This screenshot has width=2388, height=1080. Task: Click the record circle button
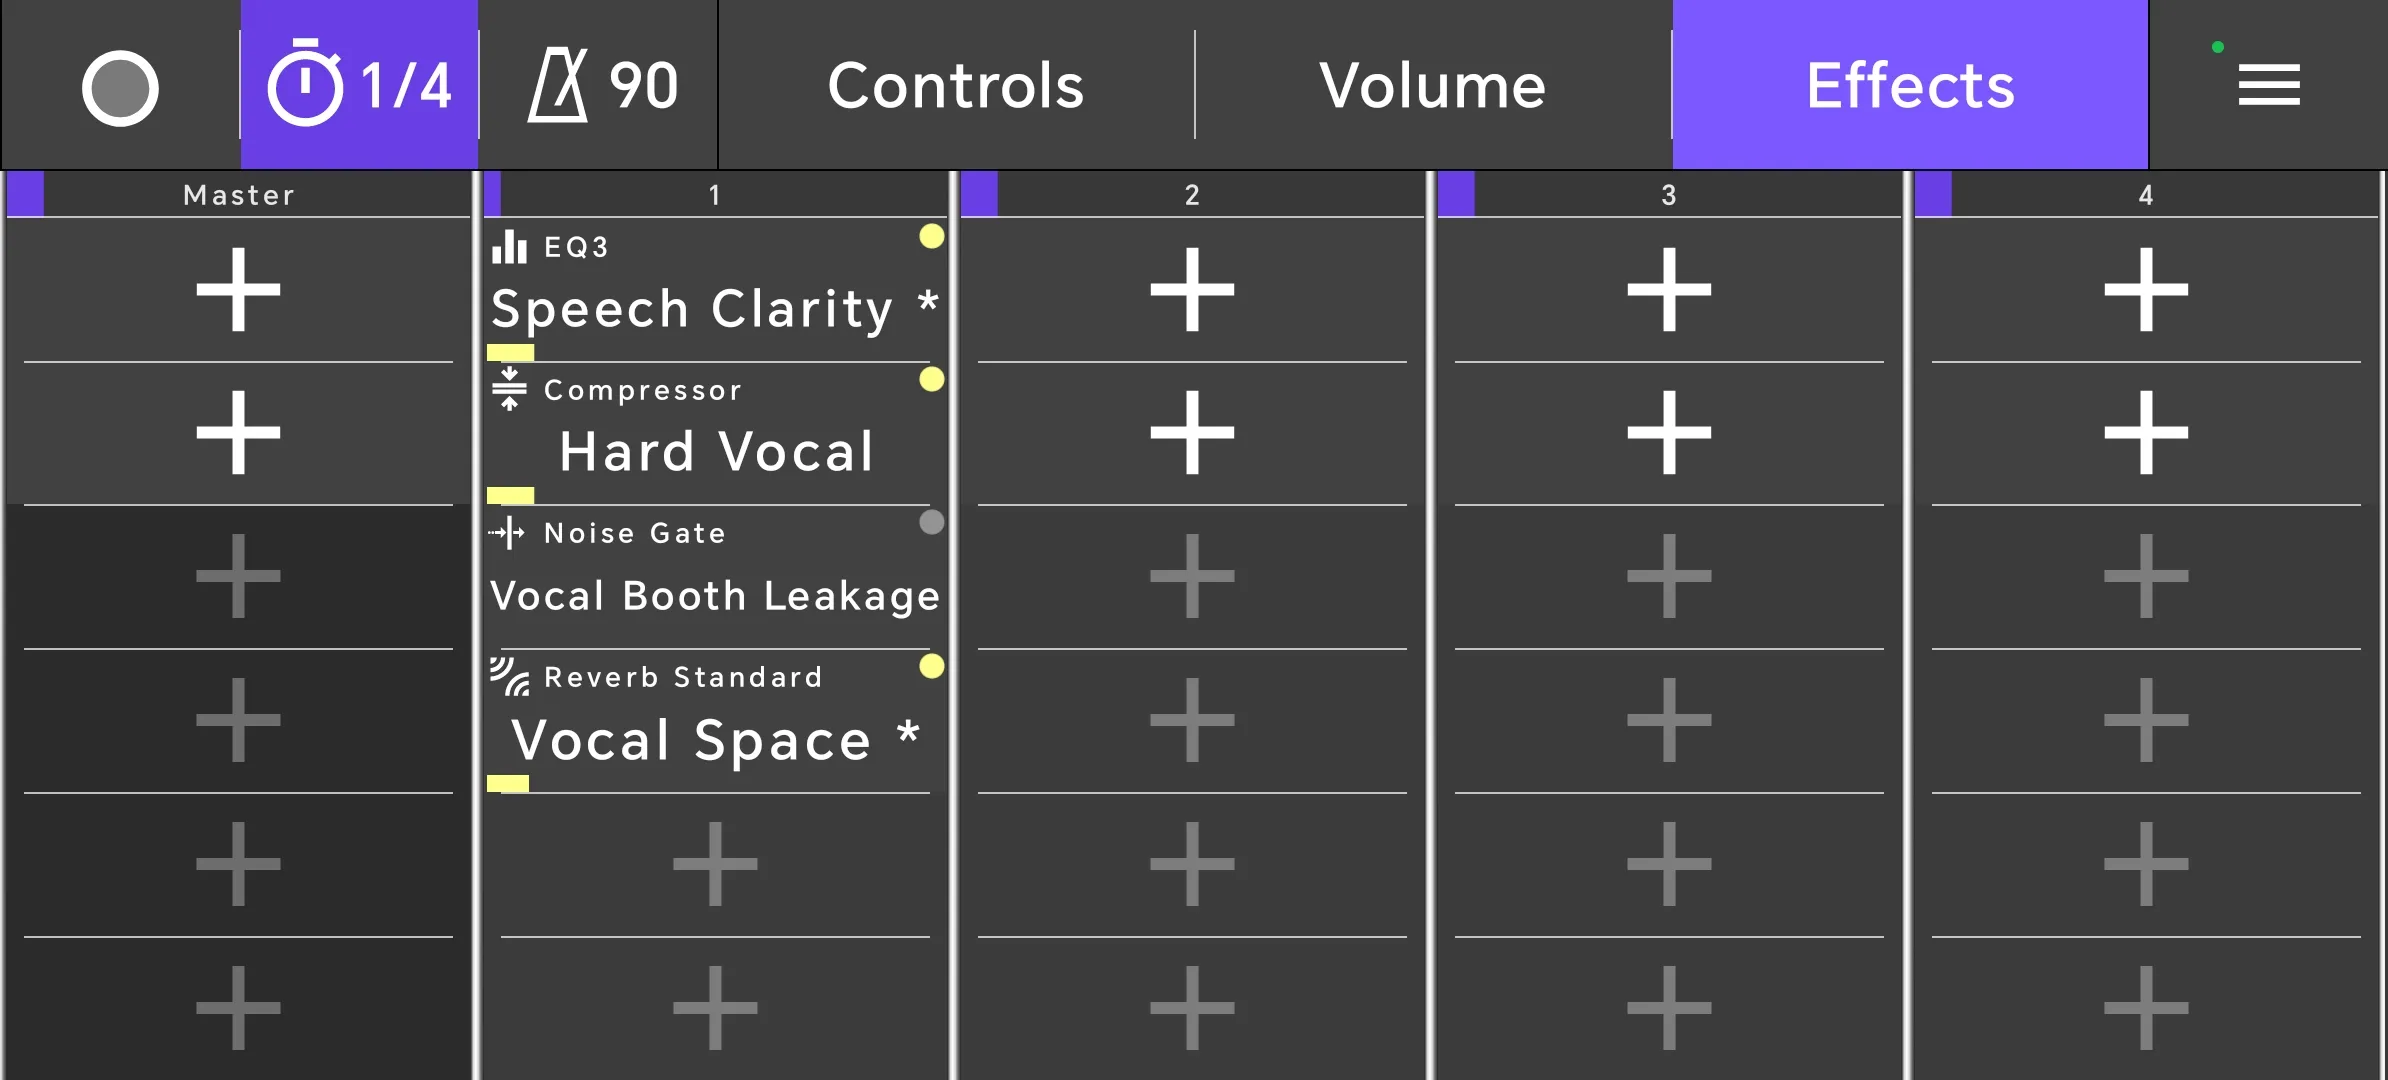[x=120, y=88]
